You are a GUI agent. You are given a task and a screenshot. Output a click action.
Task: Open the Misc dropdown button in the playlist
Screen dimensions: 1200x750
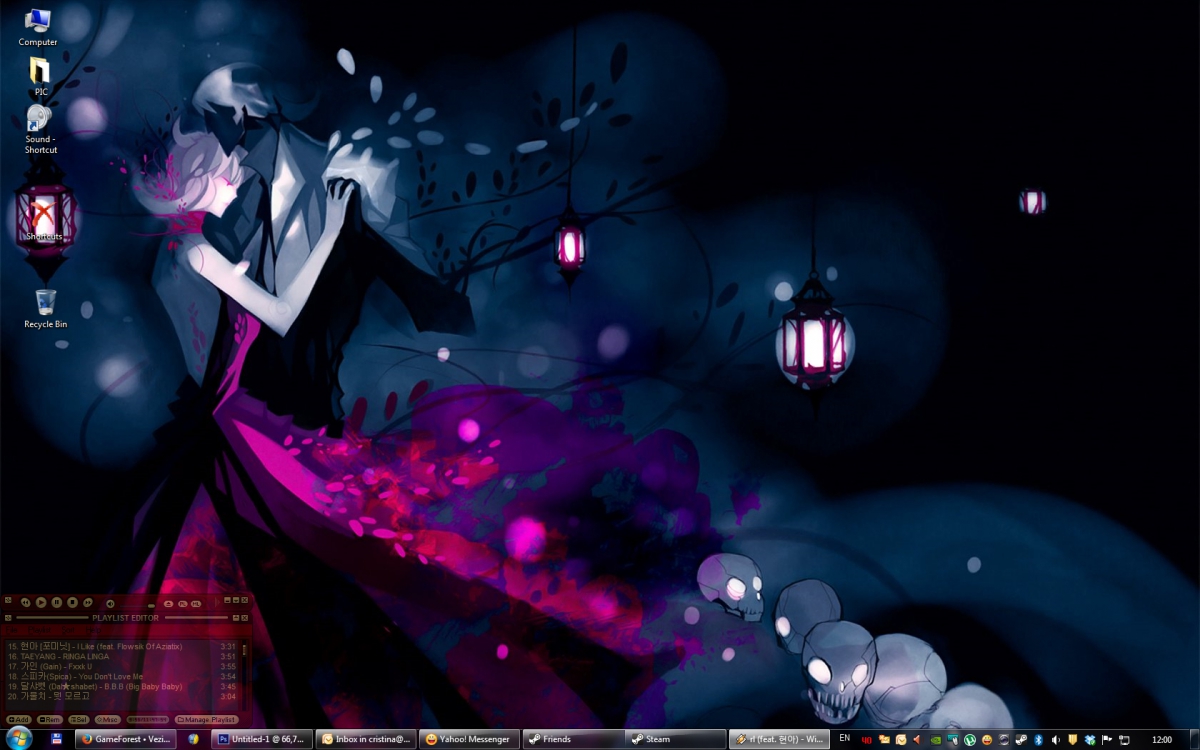[x=108, y=720]
